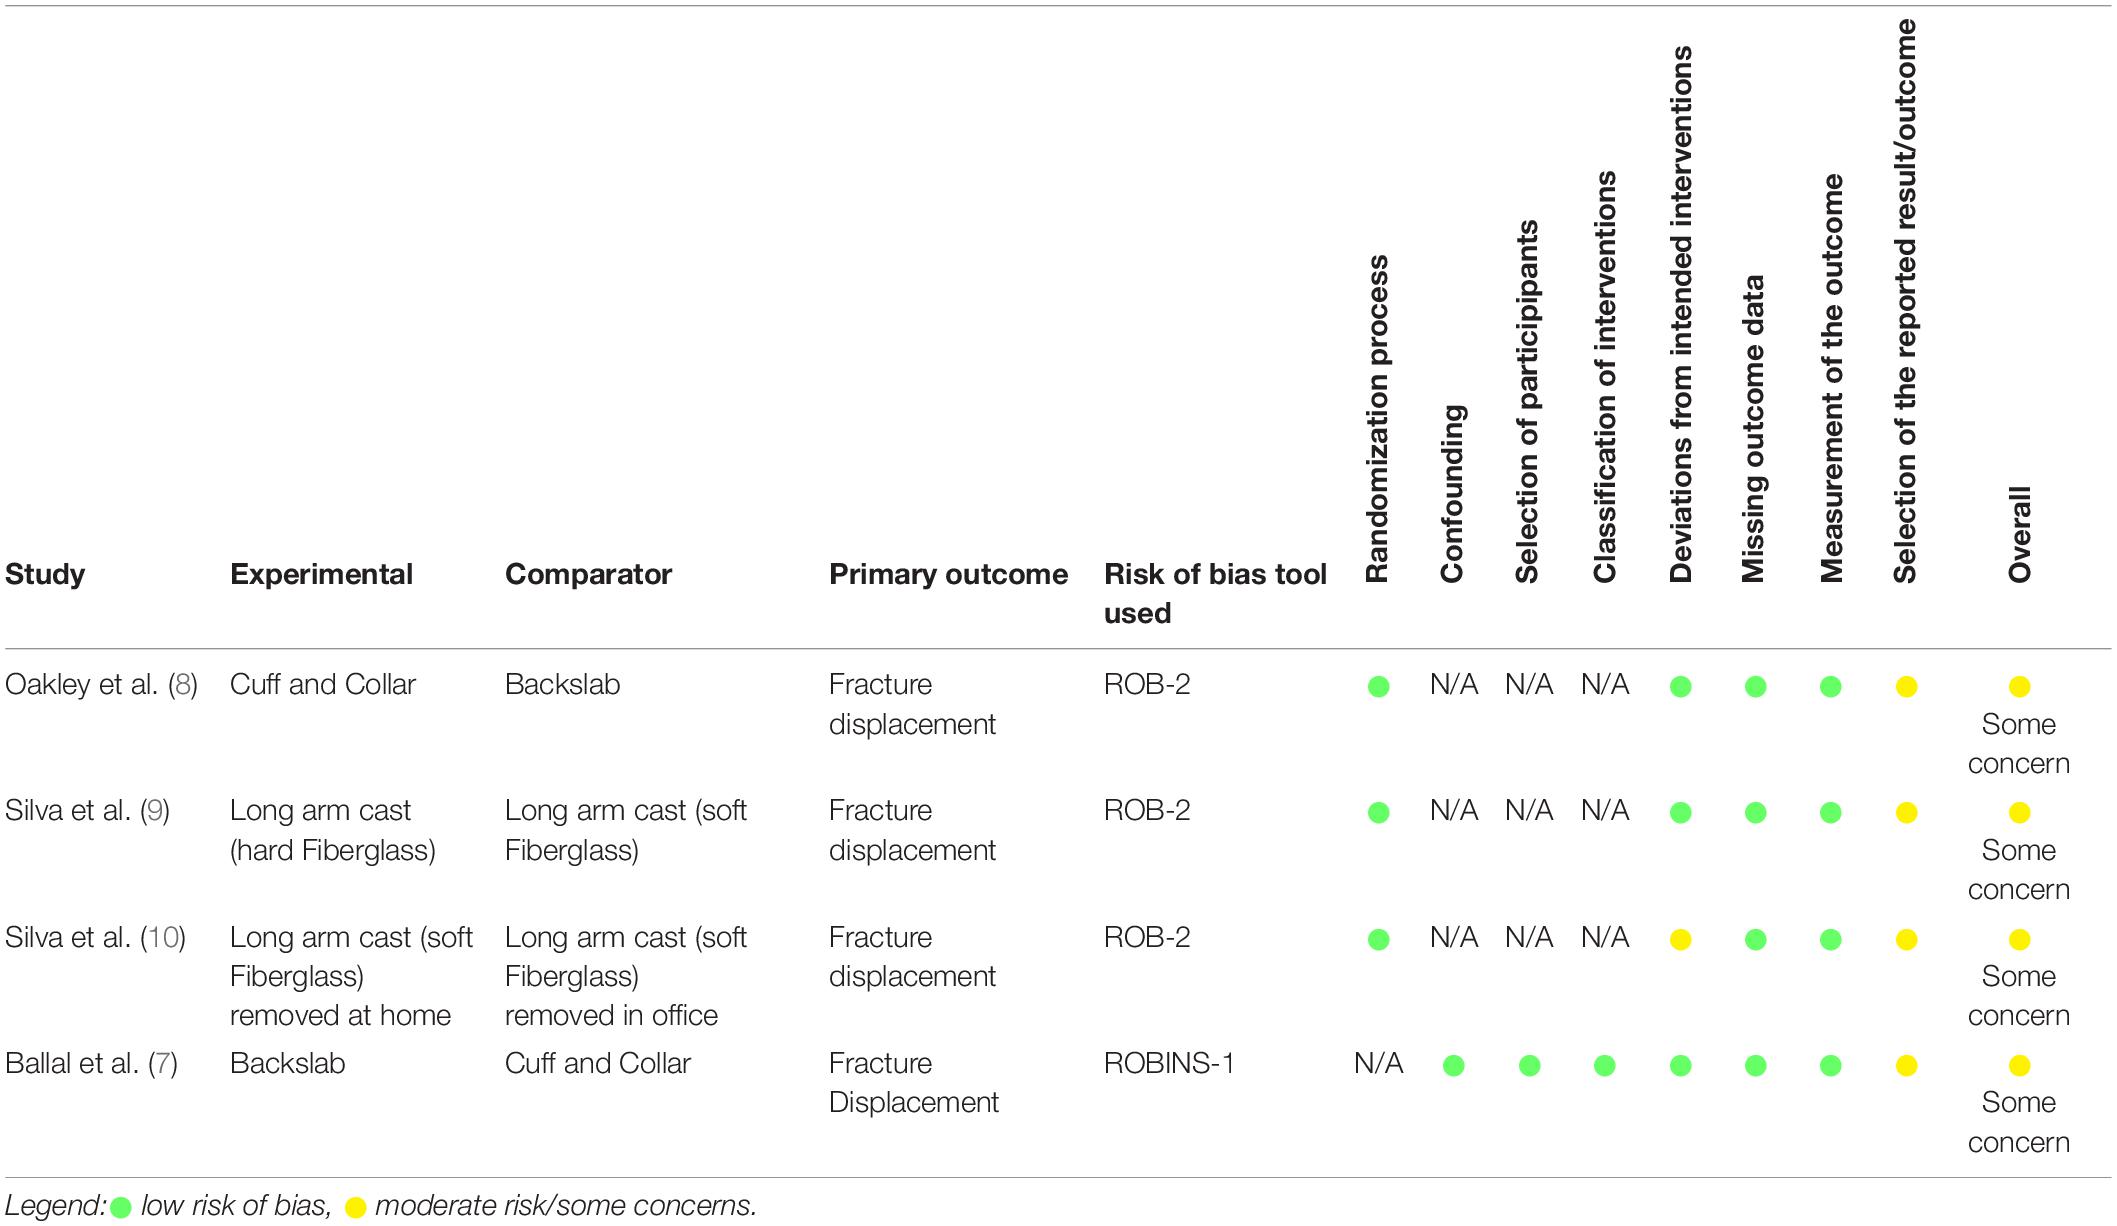The height and width of the screenshot is (1226, 2117).
Task: Click the N/A Randomization cell for Ballal et al.
Action: [x=1378, y=1064]
